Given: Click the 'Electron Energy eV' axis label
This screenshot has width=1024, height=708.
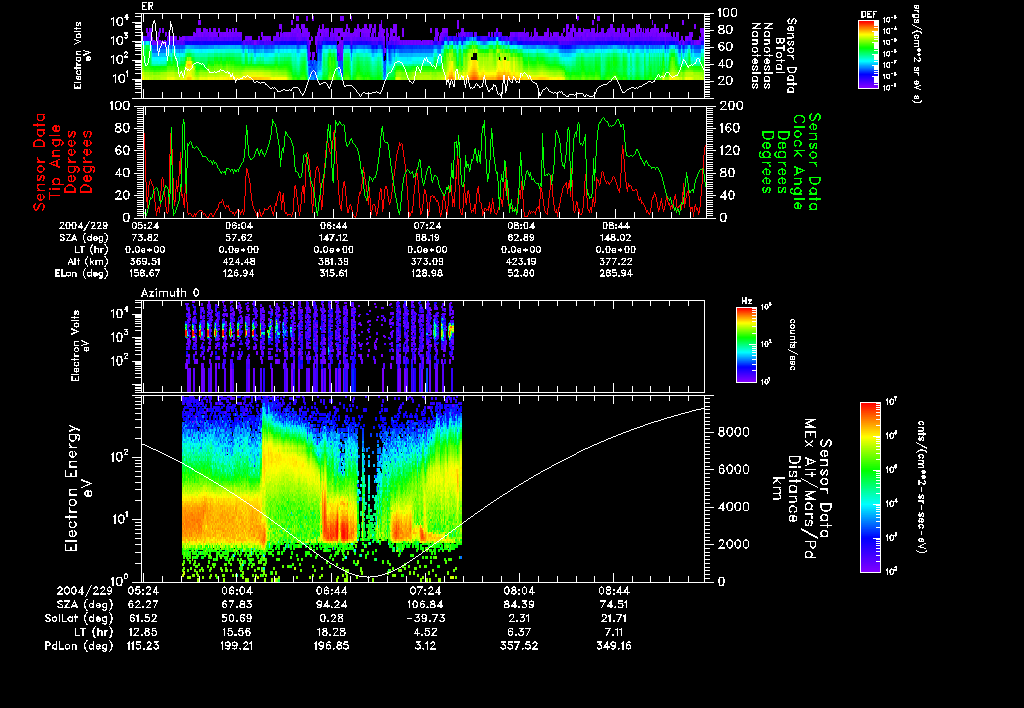Looking at the screenshot, I should tap(78, 488).
